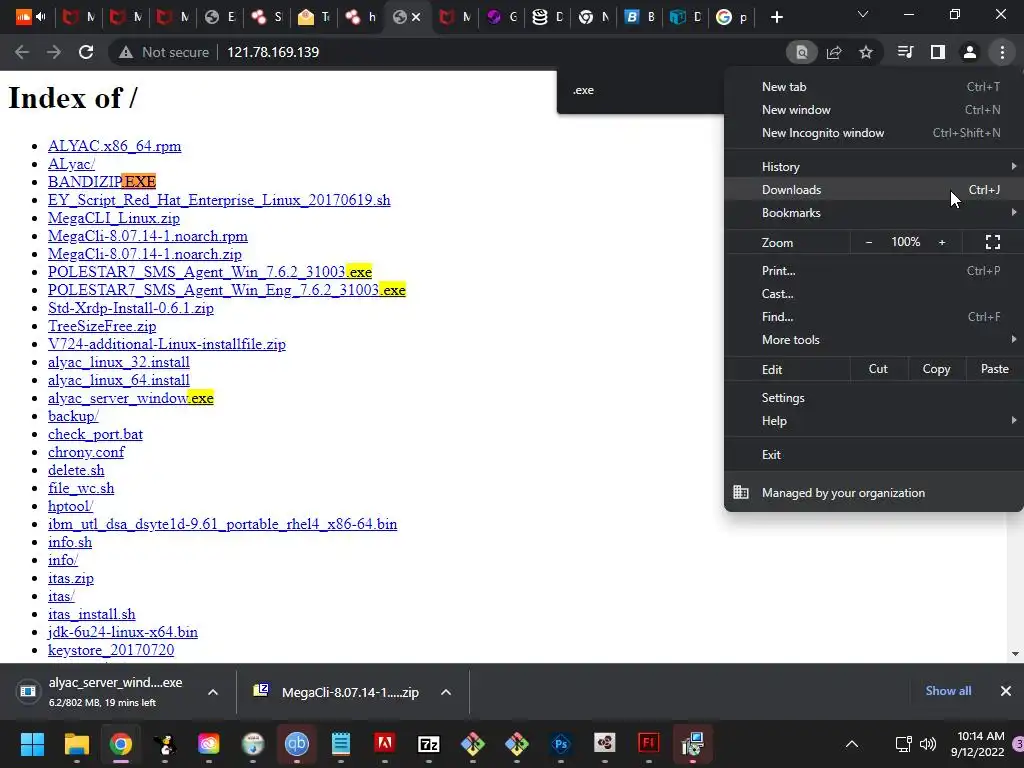
Task: Open qBittorrent from the taskbar
Action: 296,744
